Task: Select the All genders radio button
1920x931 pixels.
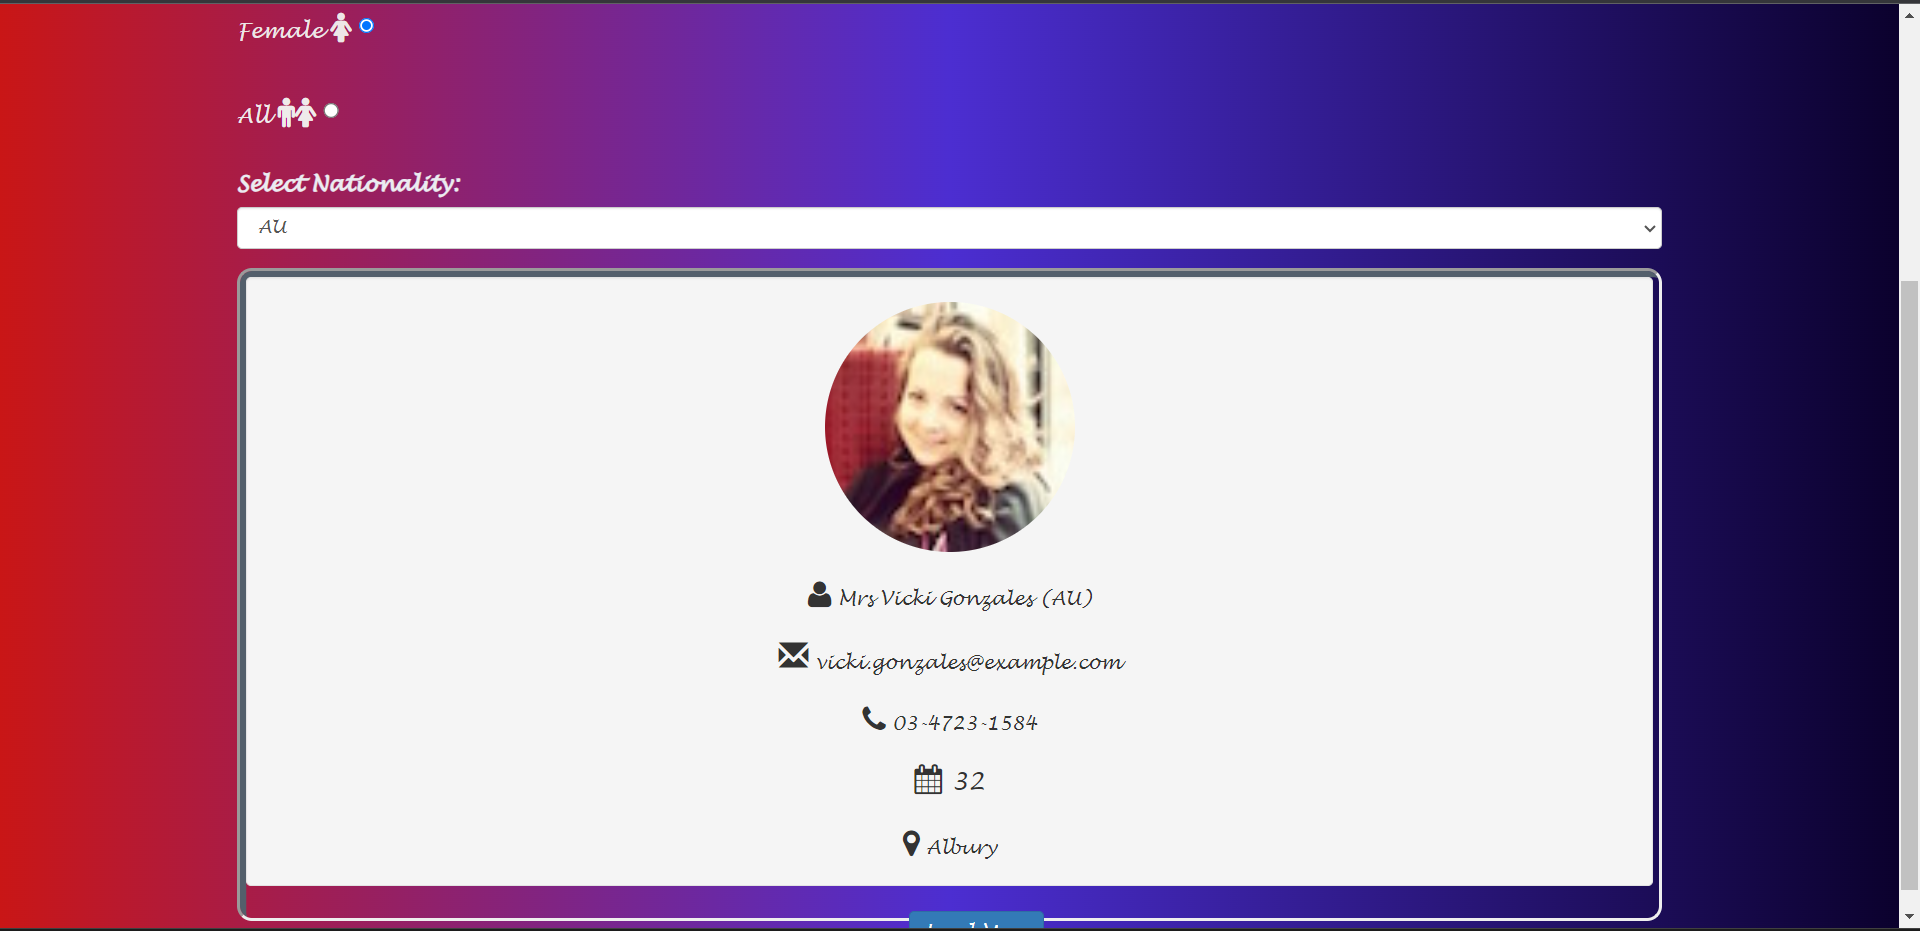Action: (331, 111)
